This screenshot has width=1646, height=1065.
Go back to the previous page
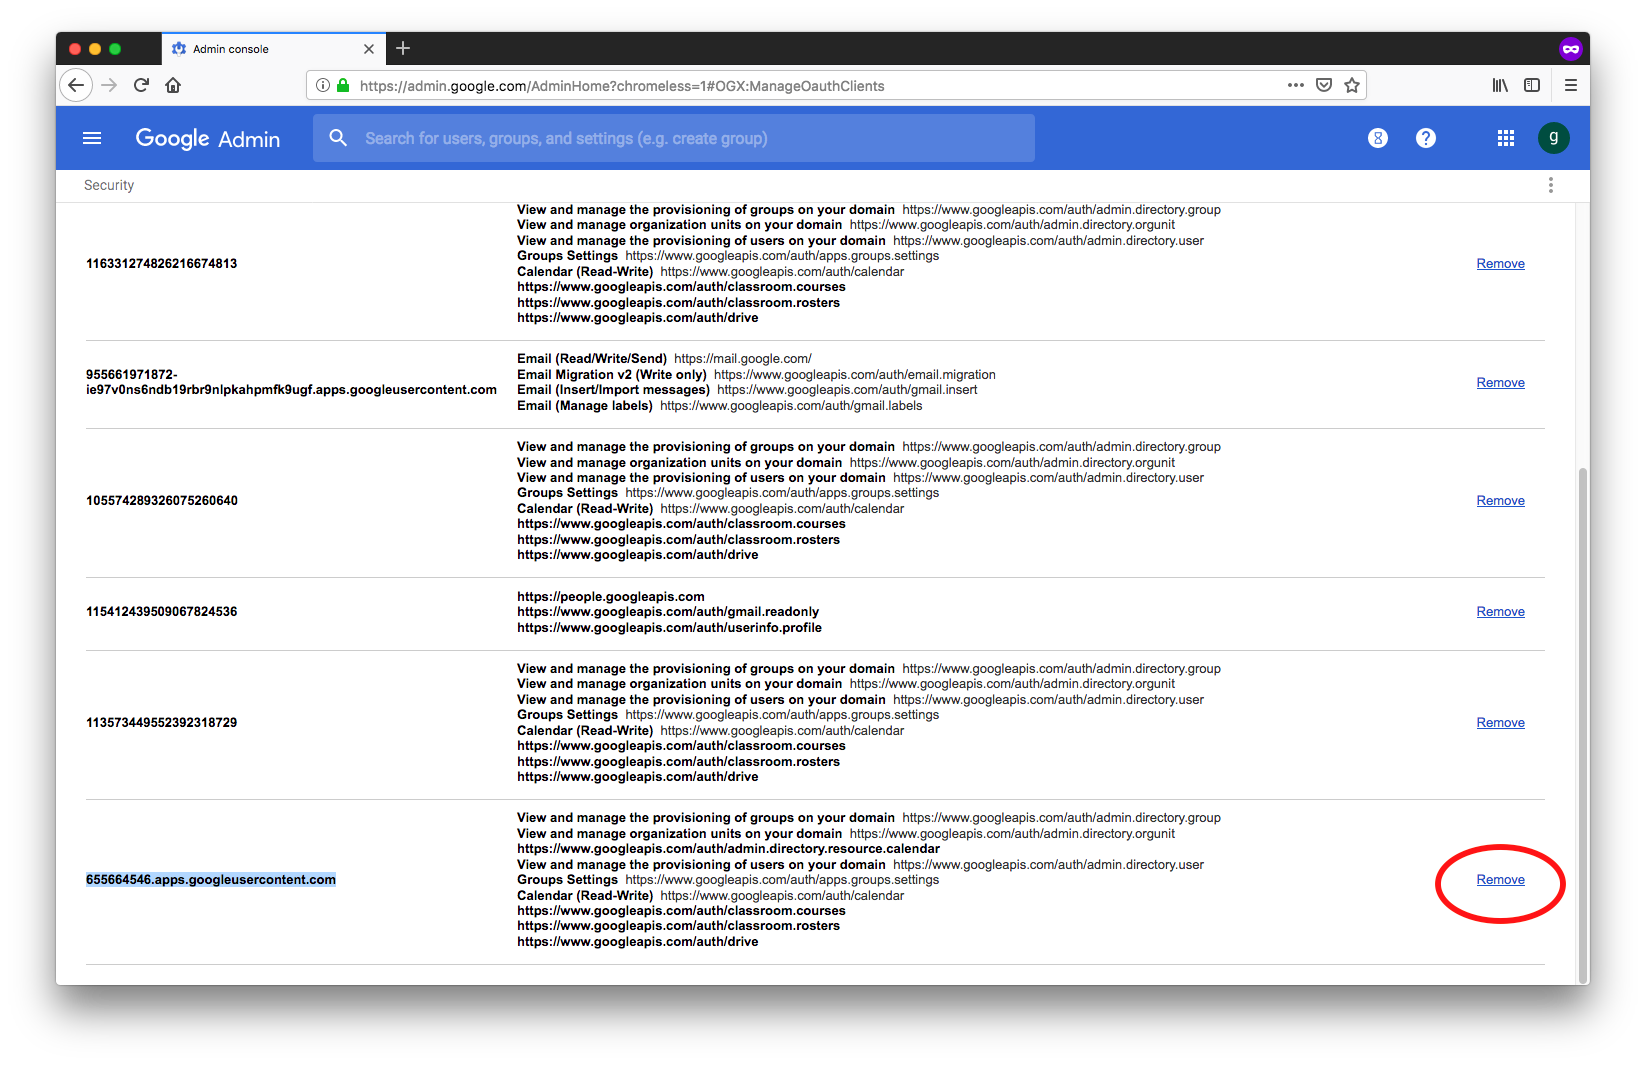click(x=76, y=86)
